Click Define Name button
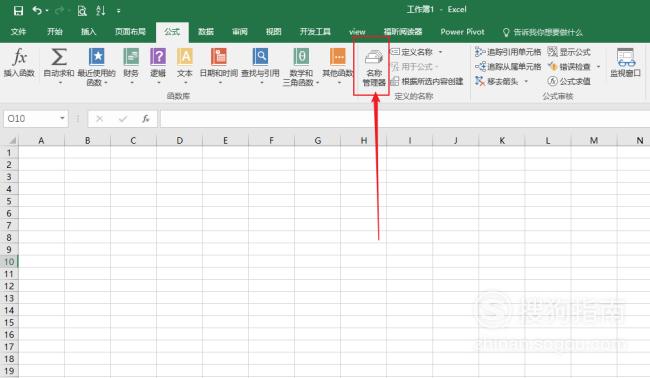 [x=412, y=52]
